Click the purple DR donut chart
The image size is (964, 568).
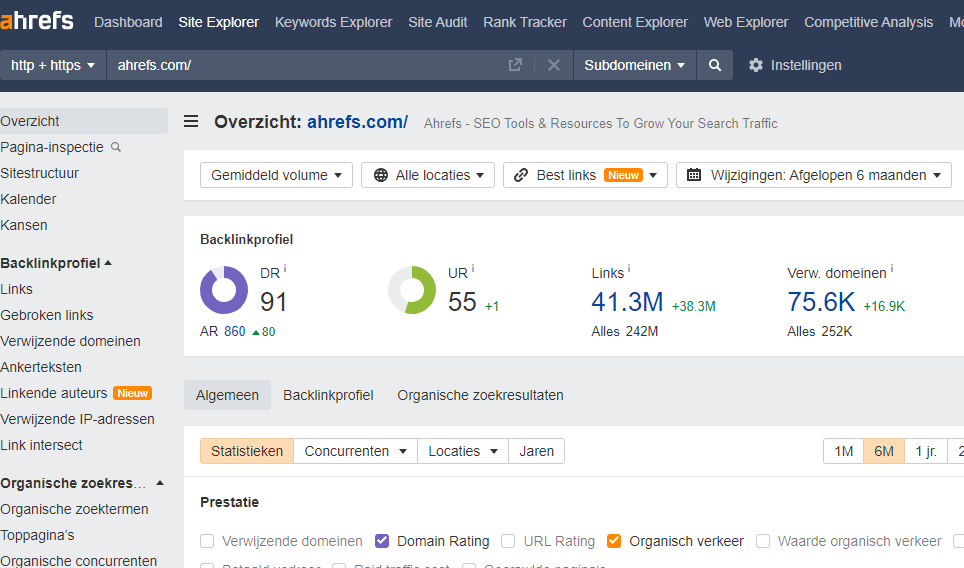click(224, 290)
